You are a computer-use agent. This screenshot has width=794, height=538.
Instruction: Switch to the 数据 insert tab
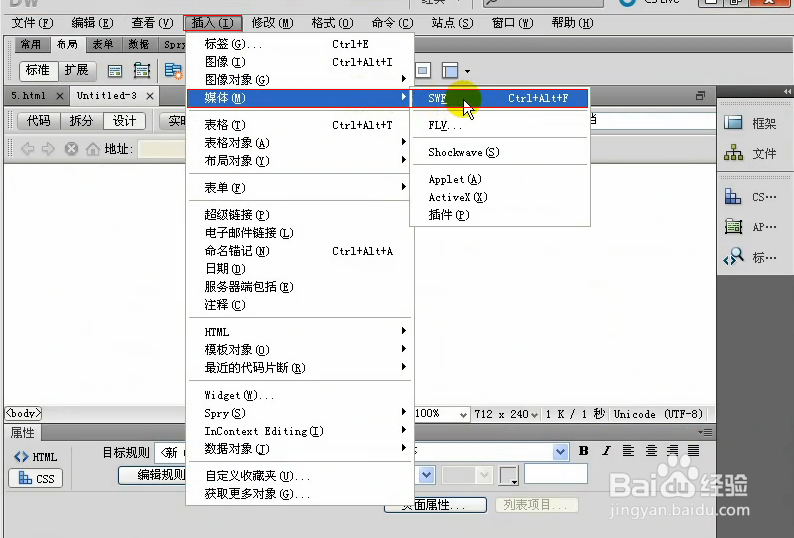(x=139, y=45)
